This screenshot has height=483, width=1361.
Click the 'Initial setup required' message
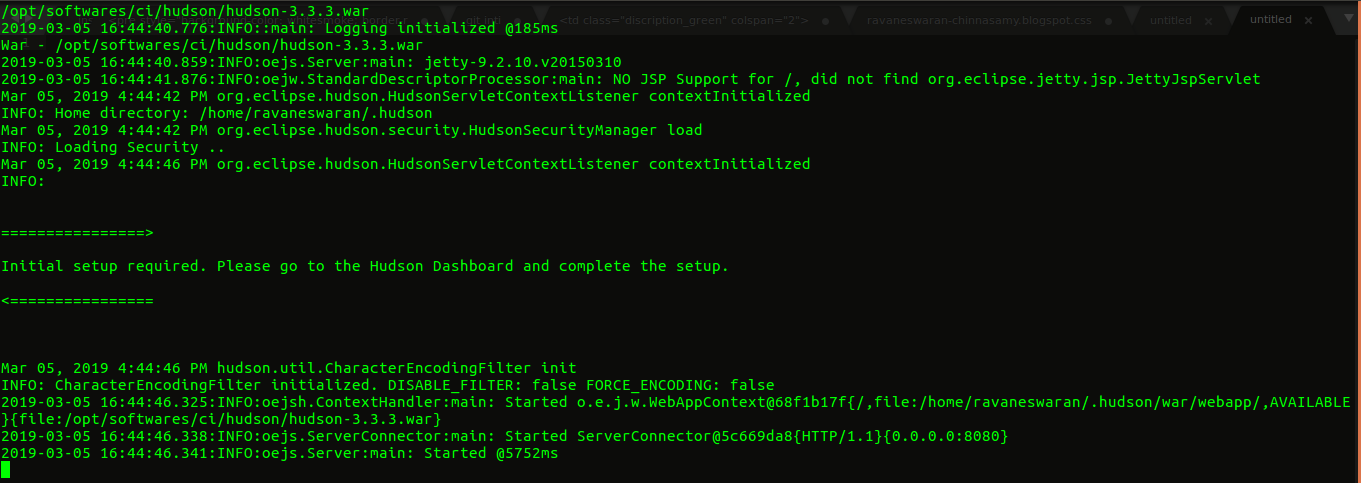click(365, 267)
